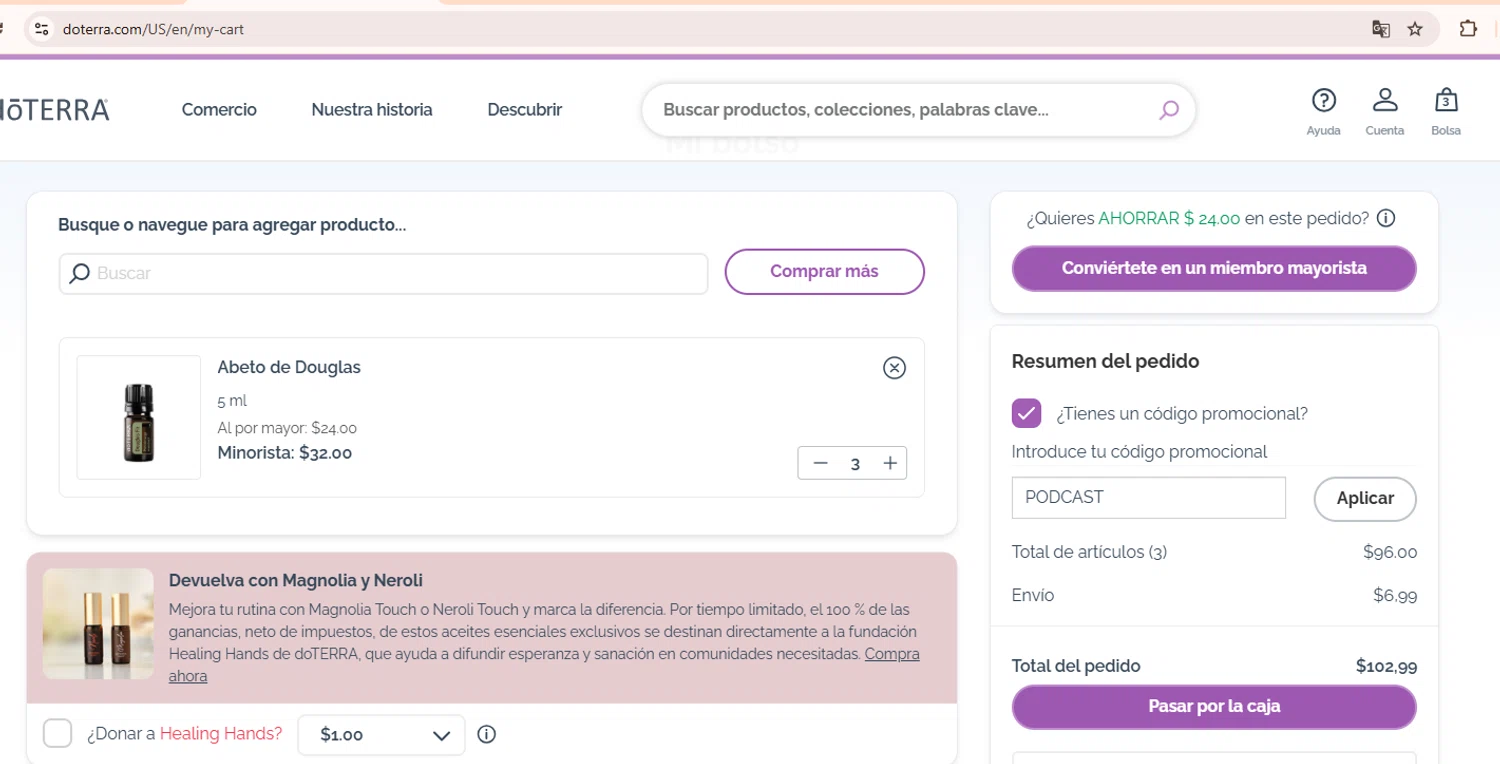Open the $1.00 donation amount dropdown
This screenshot has height=764, width=1500.
click(x=382, y=735)
